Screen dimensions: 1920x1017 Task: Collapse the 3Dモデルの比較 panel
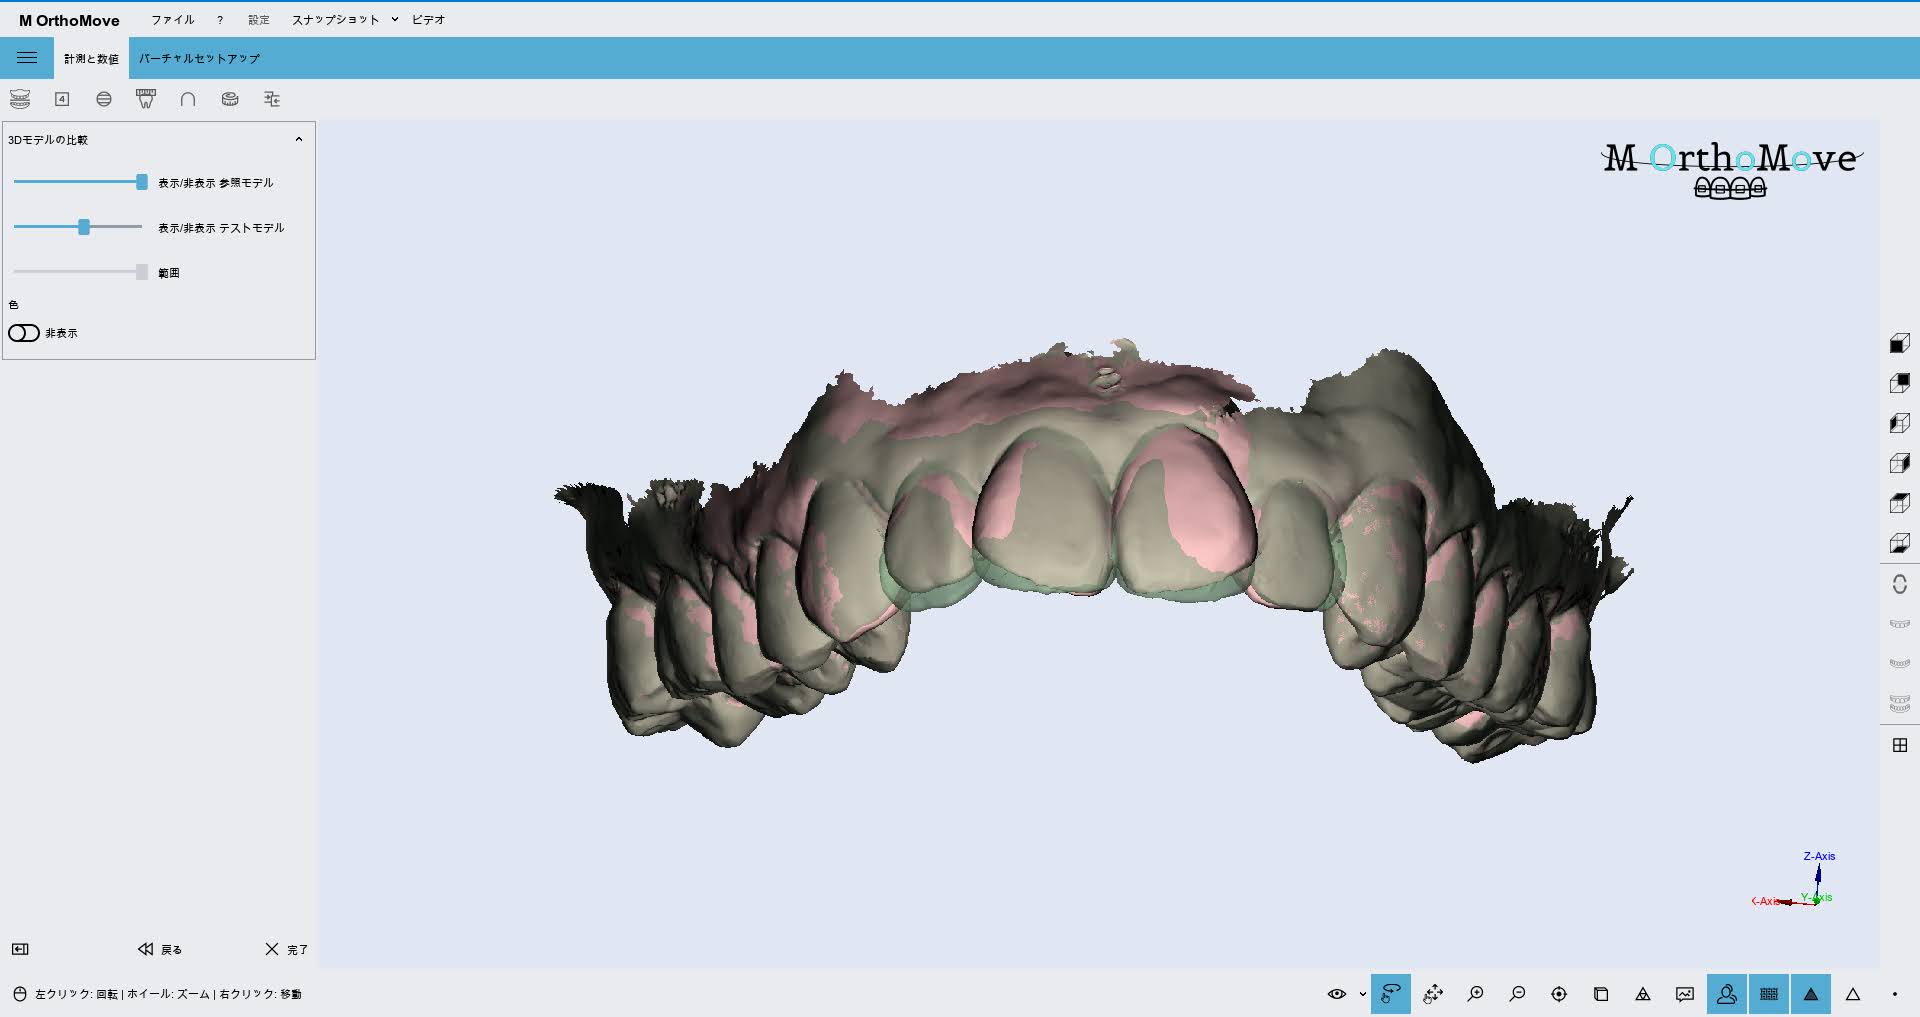pyautogui.click(x=298, y=140)
